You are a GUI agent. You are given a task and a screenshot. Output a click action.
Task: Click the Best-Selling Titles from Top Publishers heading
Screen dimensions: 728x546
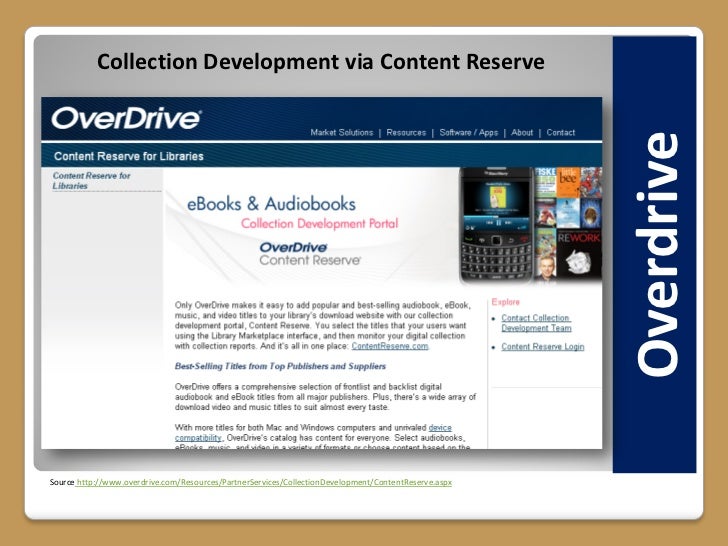[x=280, y=366]
